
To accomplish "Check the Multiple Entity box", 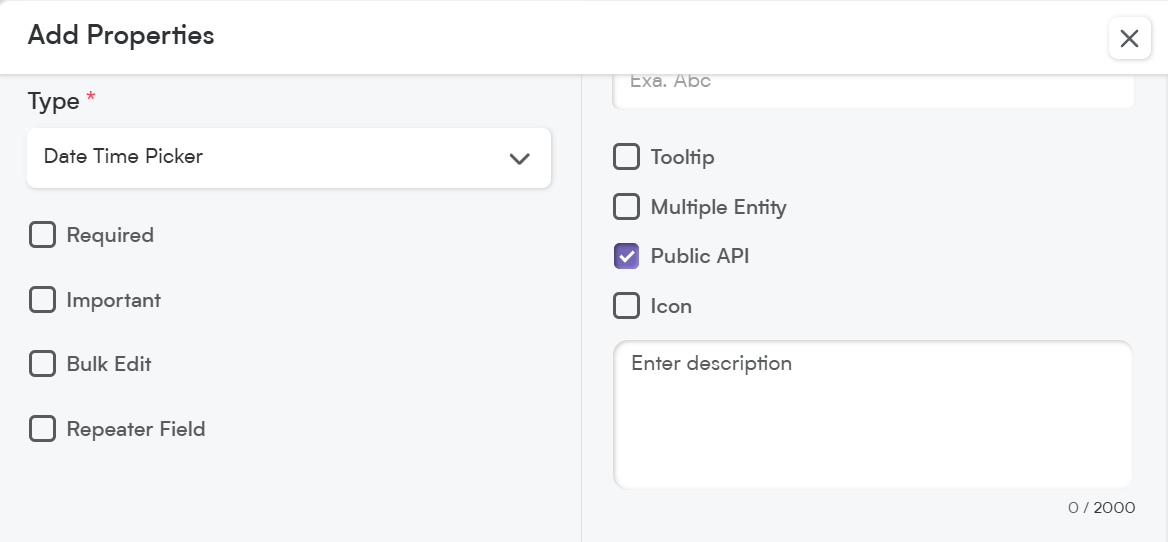I will (x=626, y=206).
